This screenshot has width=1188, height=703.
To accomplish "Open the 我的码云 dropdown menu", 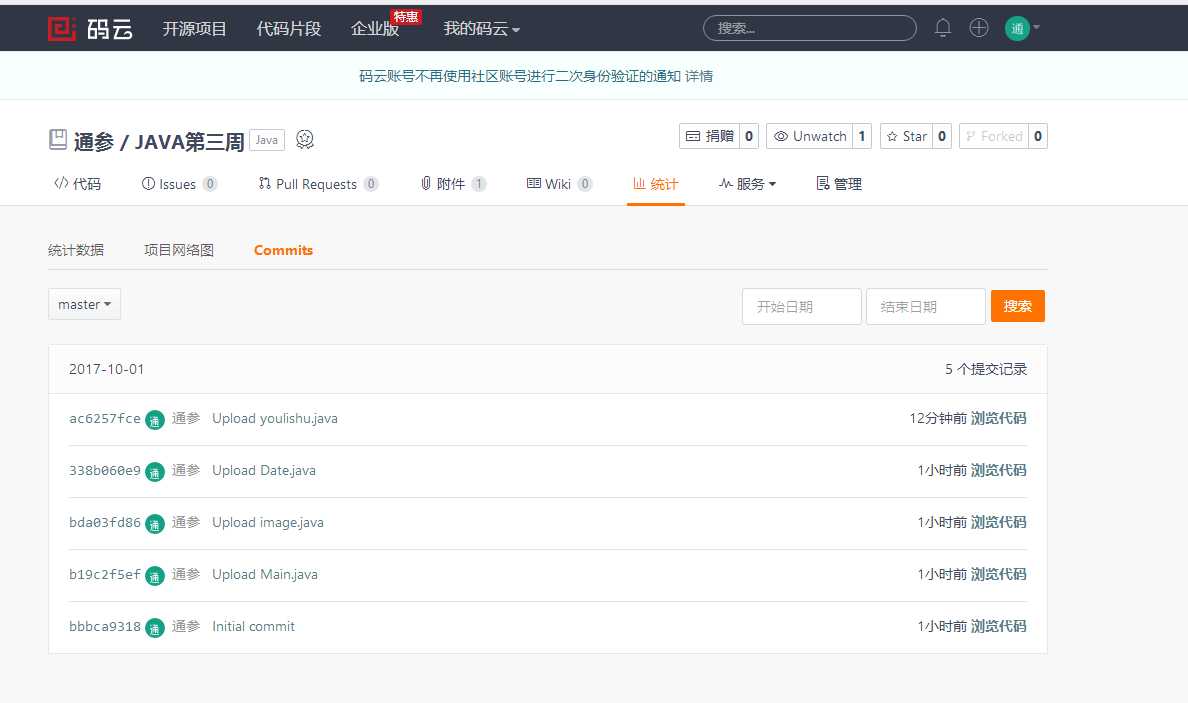I will point(481,29).
